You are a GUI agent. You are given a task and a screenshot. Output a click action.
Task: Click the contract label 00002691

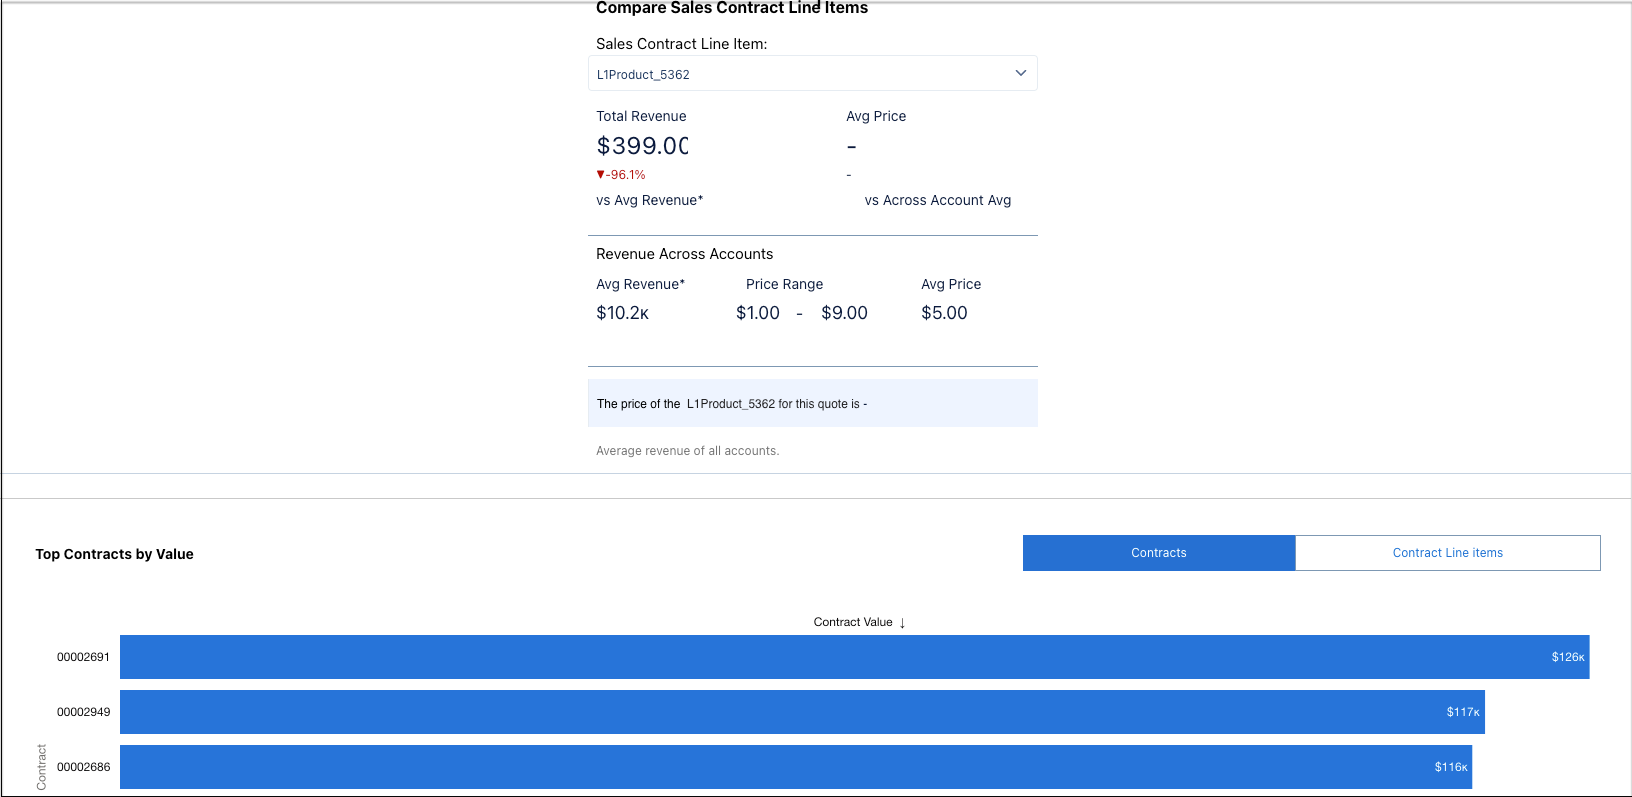(83, 657)
